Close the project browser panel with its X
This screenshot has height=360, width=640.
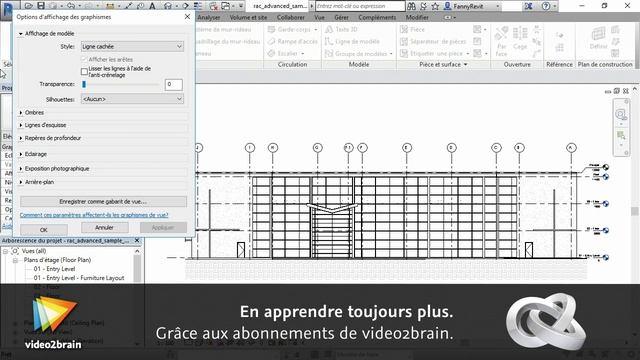coord(137,240)
